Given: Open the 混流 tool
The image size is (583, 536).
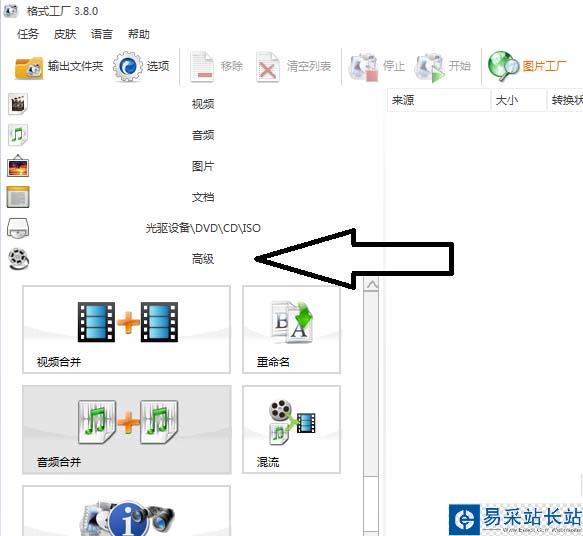Looking at the screenshot, I should point(291,429).
